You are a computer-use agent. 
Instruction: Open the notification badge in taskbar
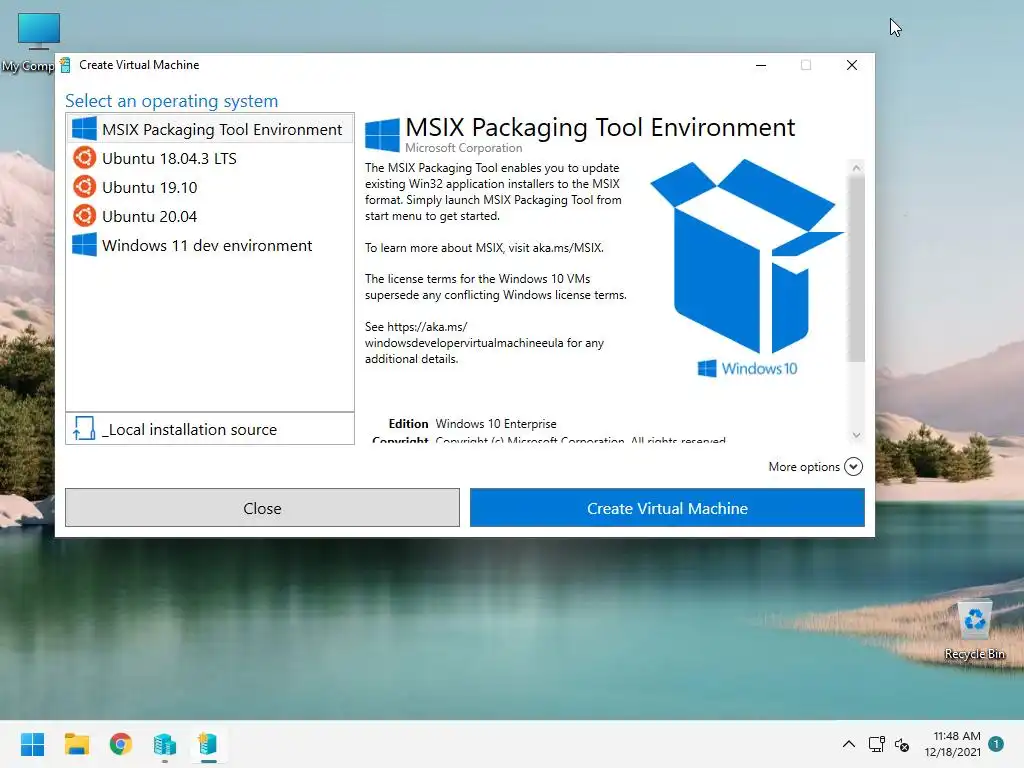[x=996, y=744]
